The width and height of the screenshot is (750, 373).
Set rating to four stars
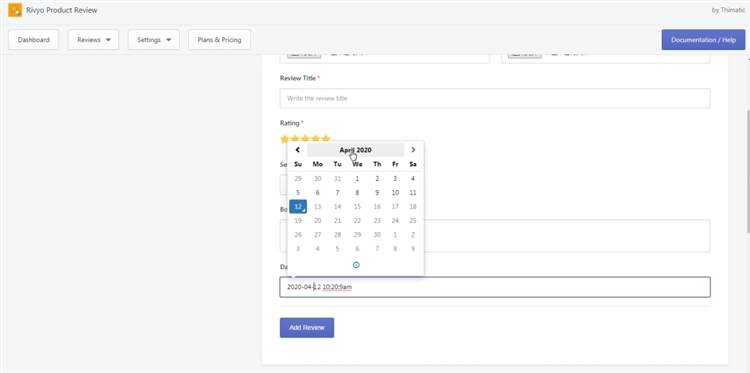point(316,139)
